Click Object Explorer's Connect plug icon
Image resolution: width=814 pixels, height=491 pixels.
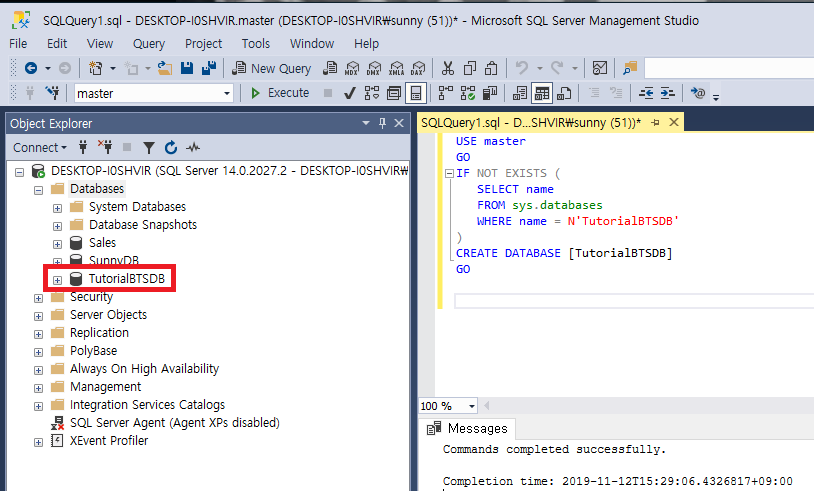[83, 147]
